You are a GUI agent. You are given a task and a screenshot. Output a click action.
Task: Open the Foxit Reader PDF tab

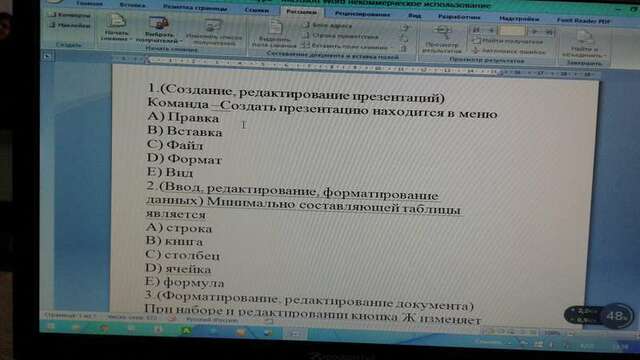(x=584, y=20)
